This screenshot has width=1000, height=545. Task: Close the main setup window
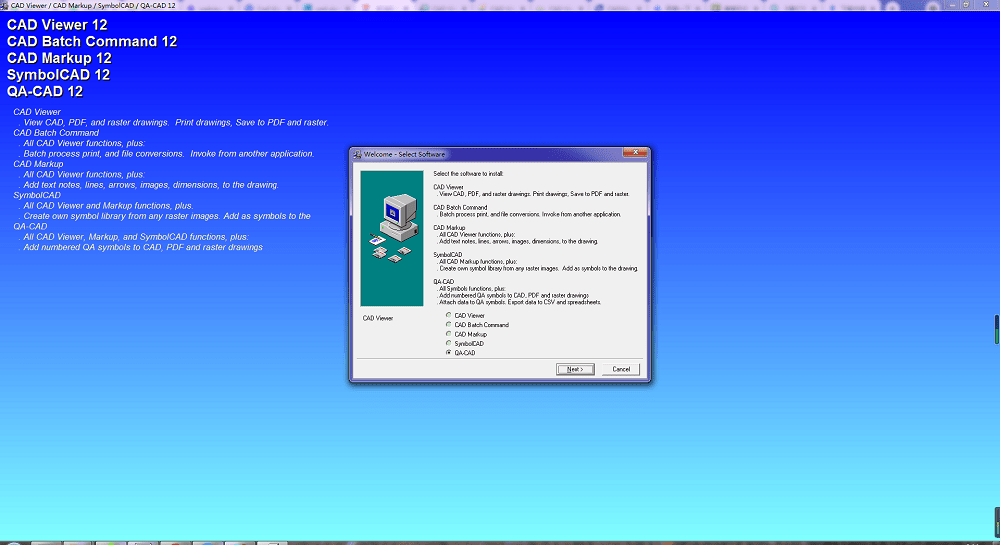[x=986, y=4]
